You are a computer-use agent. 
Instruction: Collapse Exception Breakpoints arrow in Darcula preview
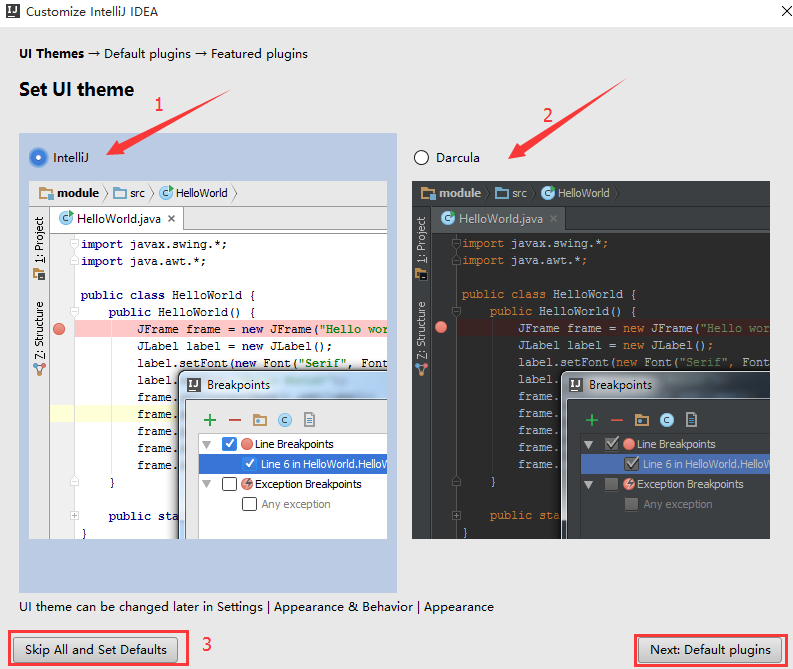pos(589,484)
